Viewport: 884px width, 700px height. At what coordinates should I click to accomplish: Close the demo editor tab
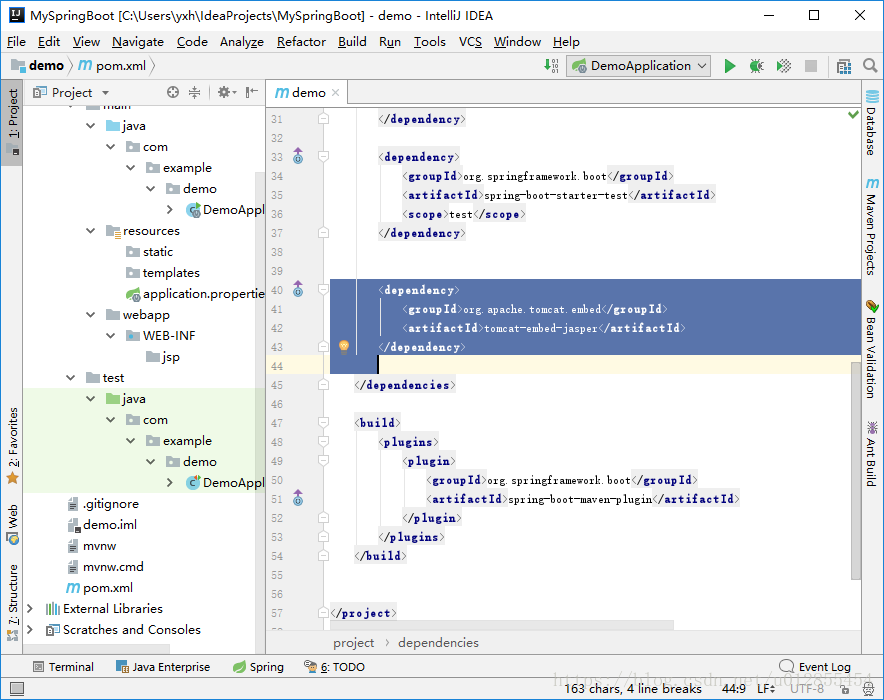[x=335, y=92]
